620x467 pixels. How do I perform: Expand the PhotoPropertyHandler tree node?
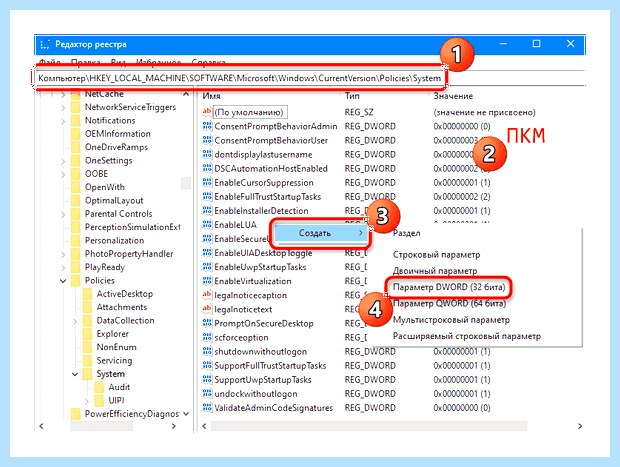[63, 254]
